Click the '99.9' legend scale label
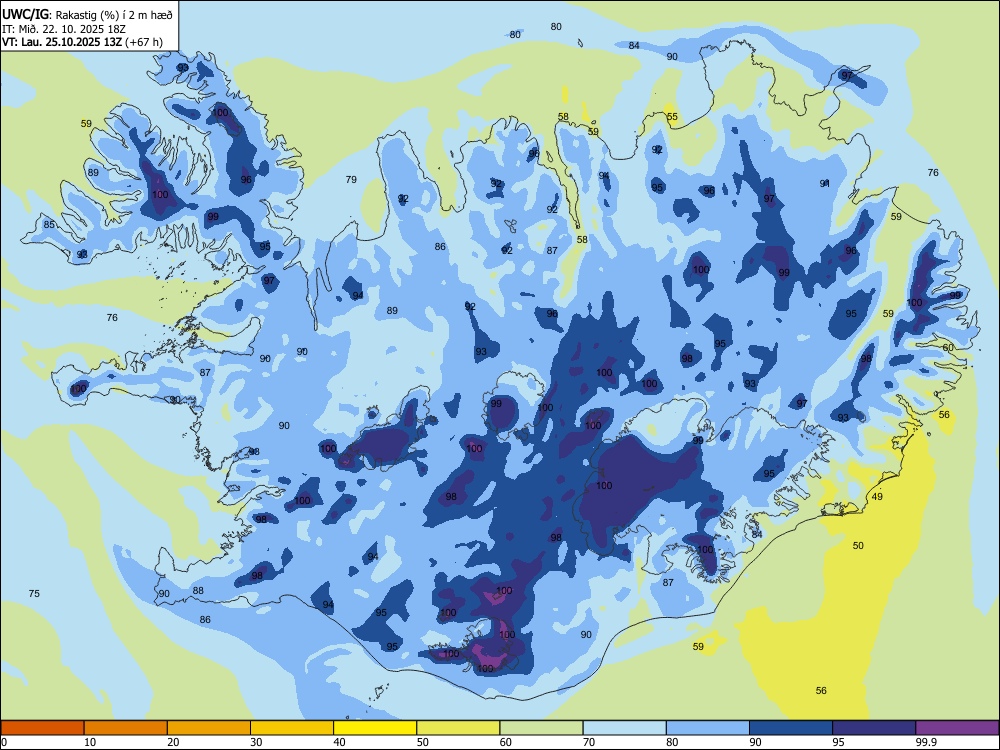 tap(926, 742)
